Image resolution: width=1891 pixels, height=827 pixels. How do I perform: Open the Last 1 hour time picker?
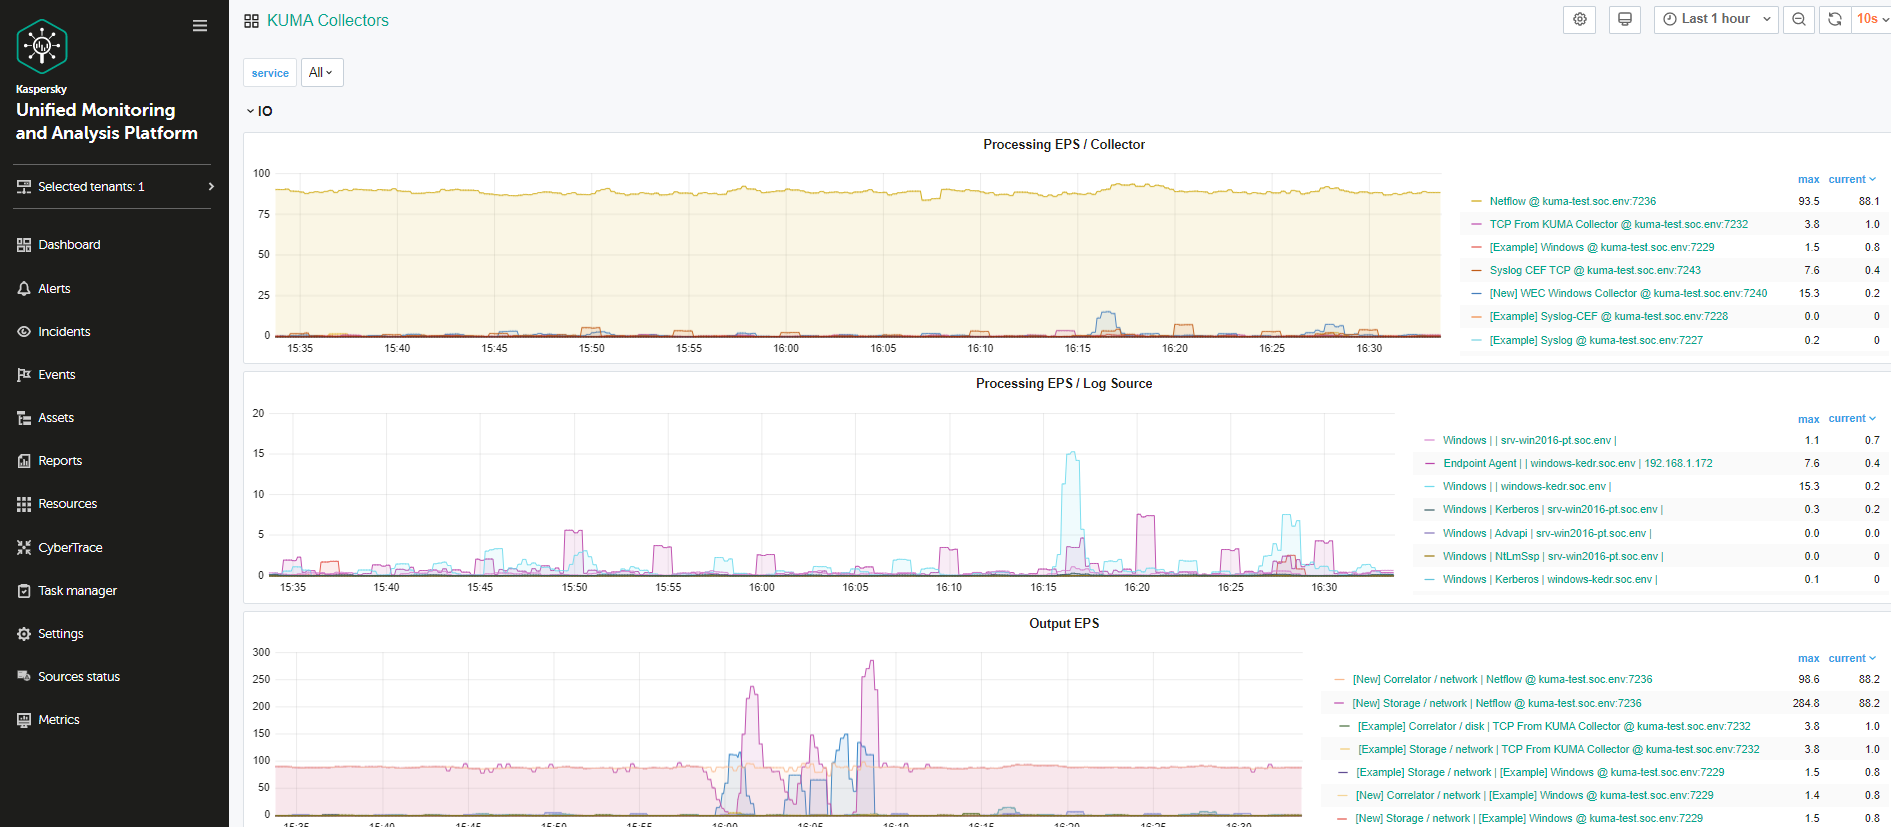[1716, 19]
